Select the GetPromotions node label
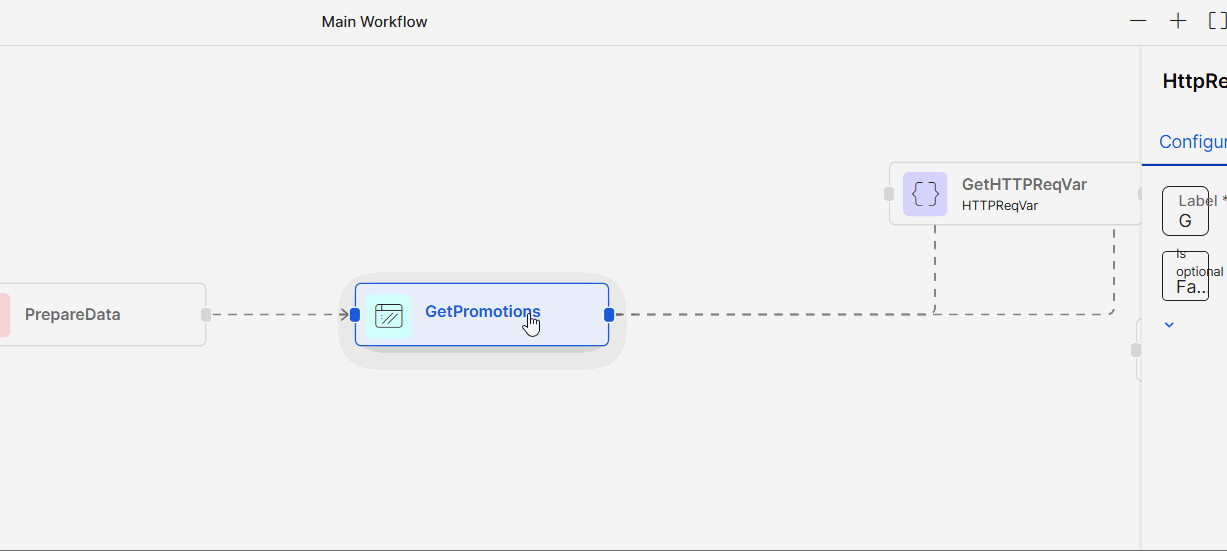The image size is (1227, 551). (482, 312)
